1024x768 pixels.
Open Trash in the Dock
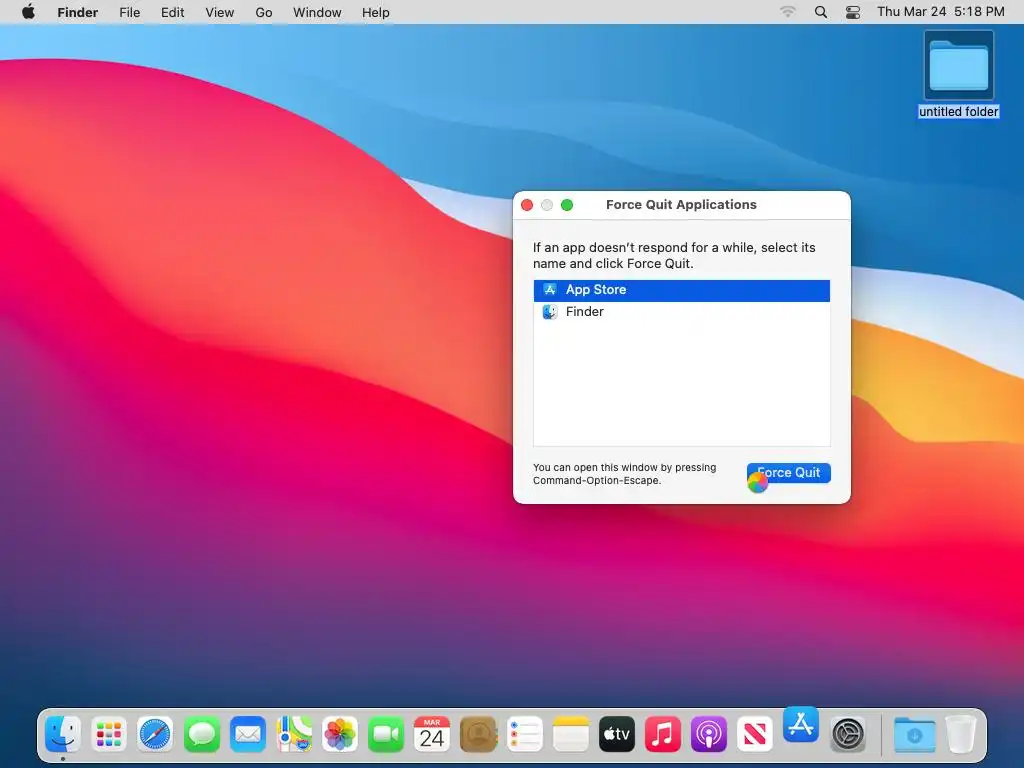click(x=961, y=734)
